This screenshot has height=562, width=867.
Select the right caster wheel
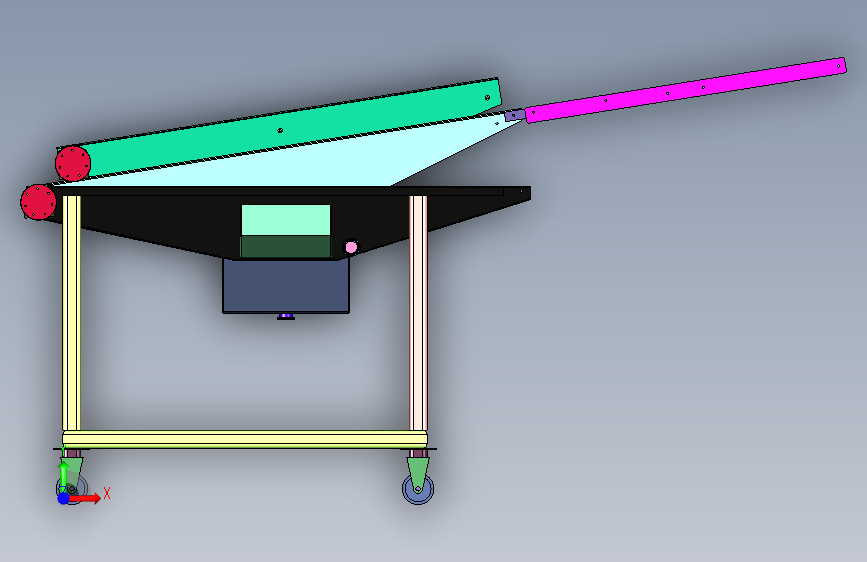418,489
